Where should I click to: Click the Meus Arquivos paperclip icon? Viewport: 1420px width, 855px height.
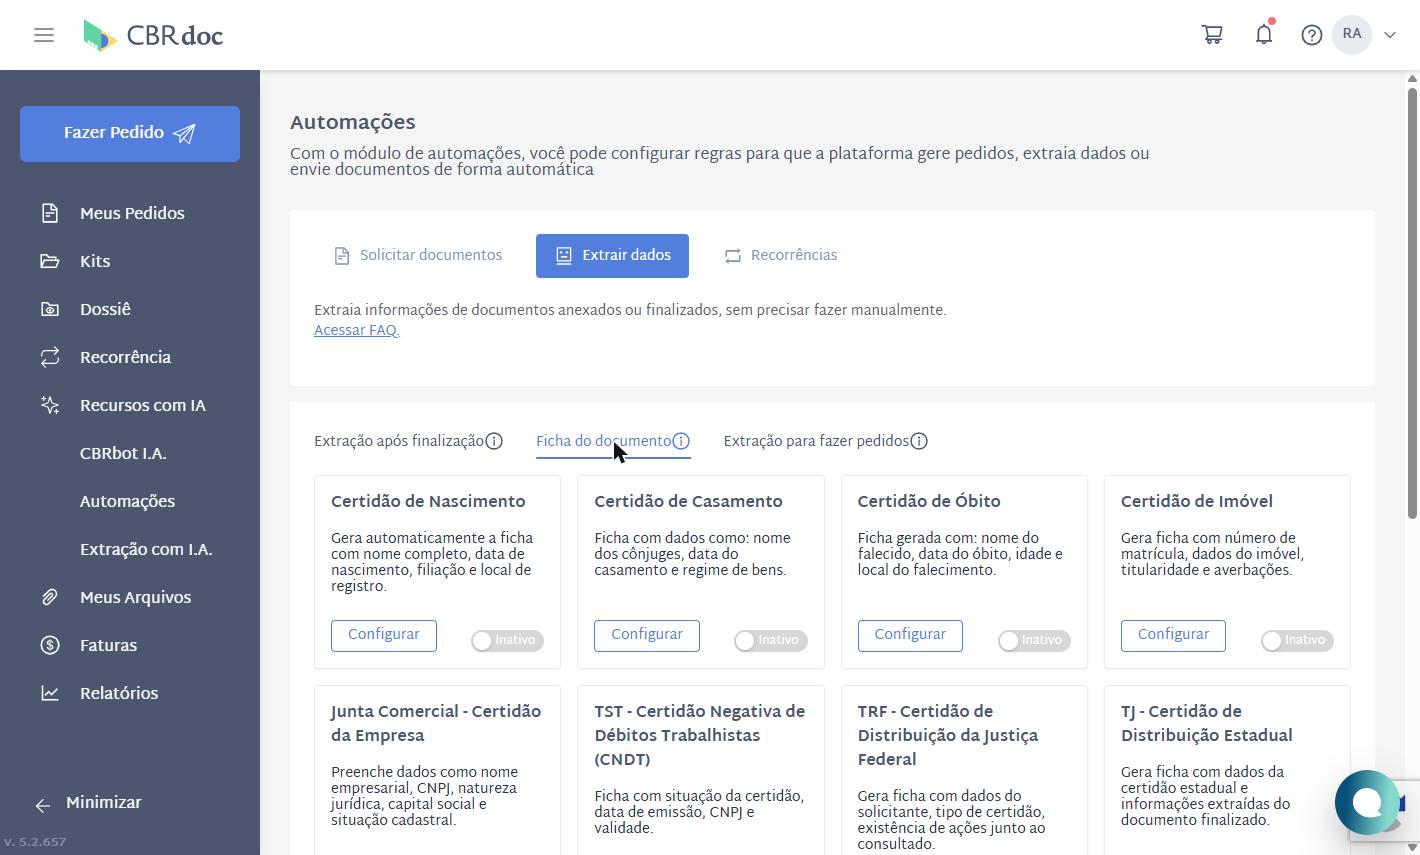50,597
